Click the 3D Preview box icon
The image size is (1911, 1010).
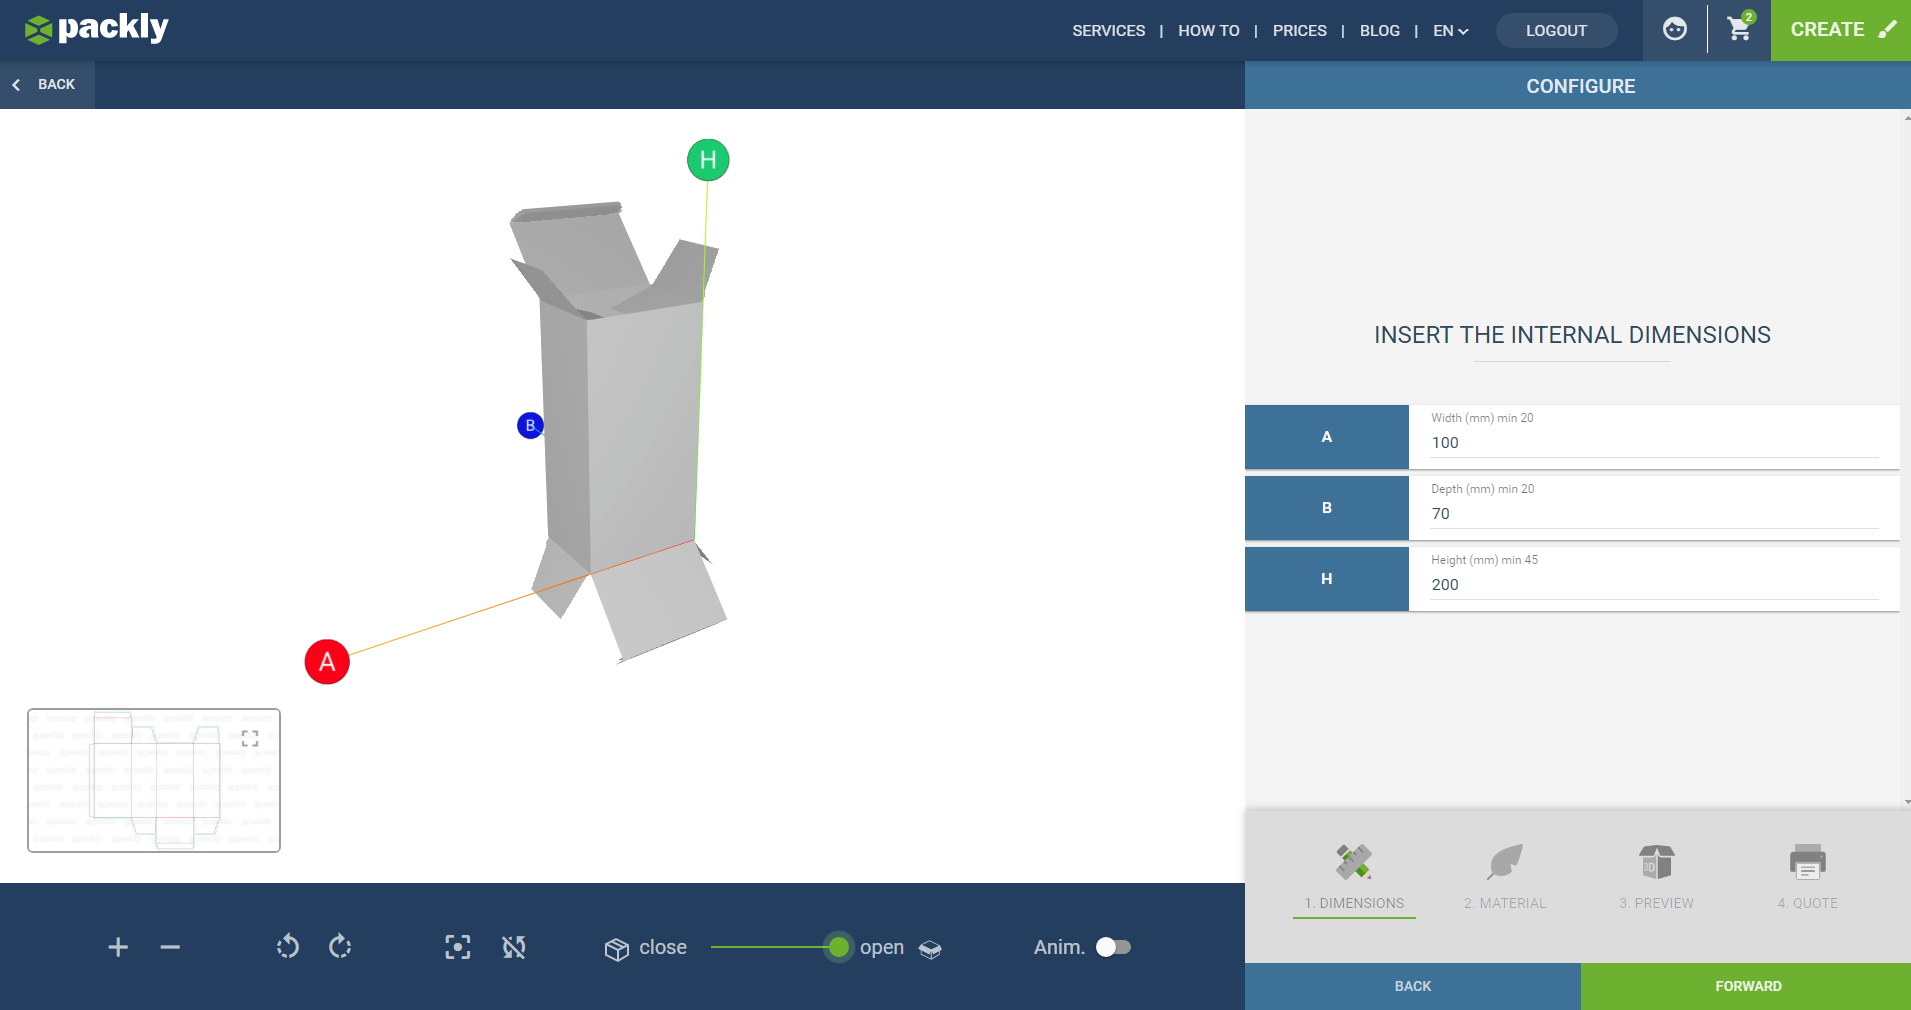point(1656,861)
